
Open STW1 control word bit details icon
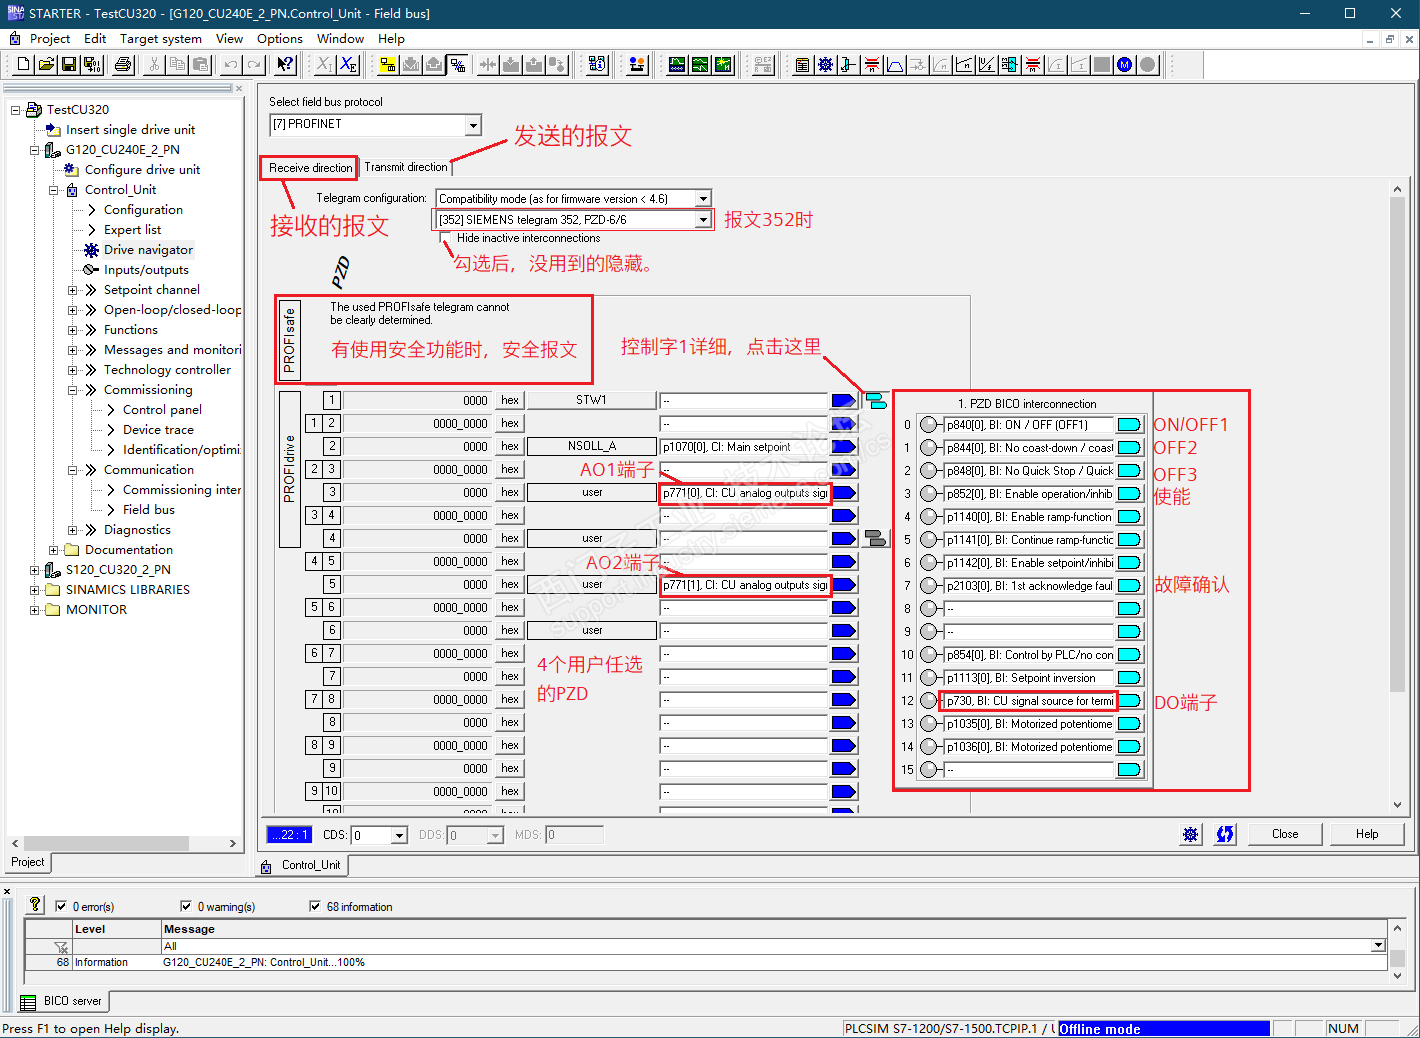click(876, 401)
